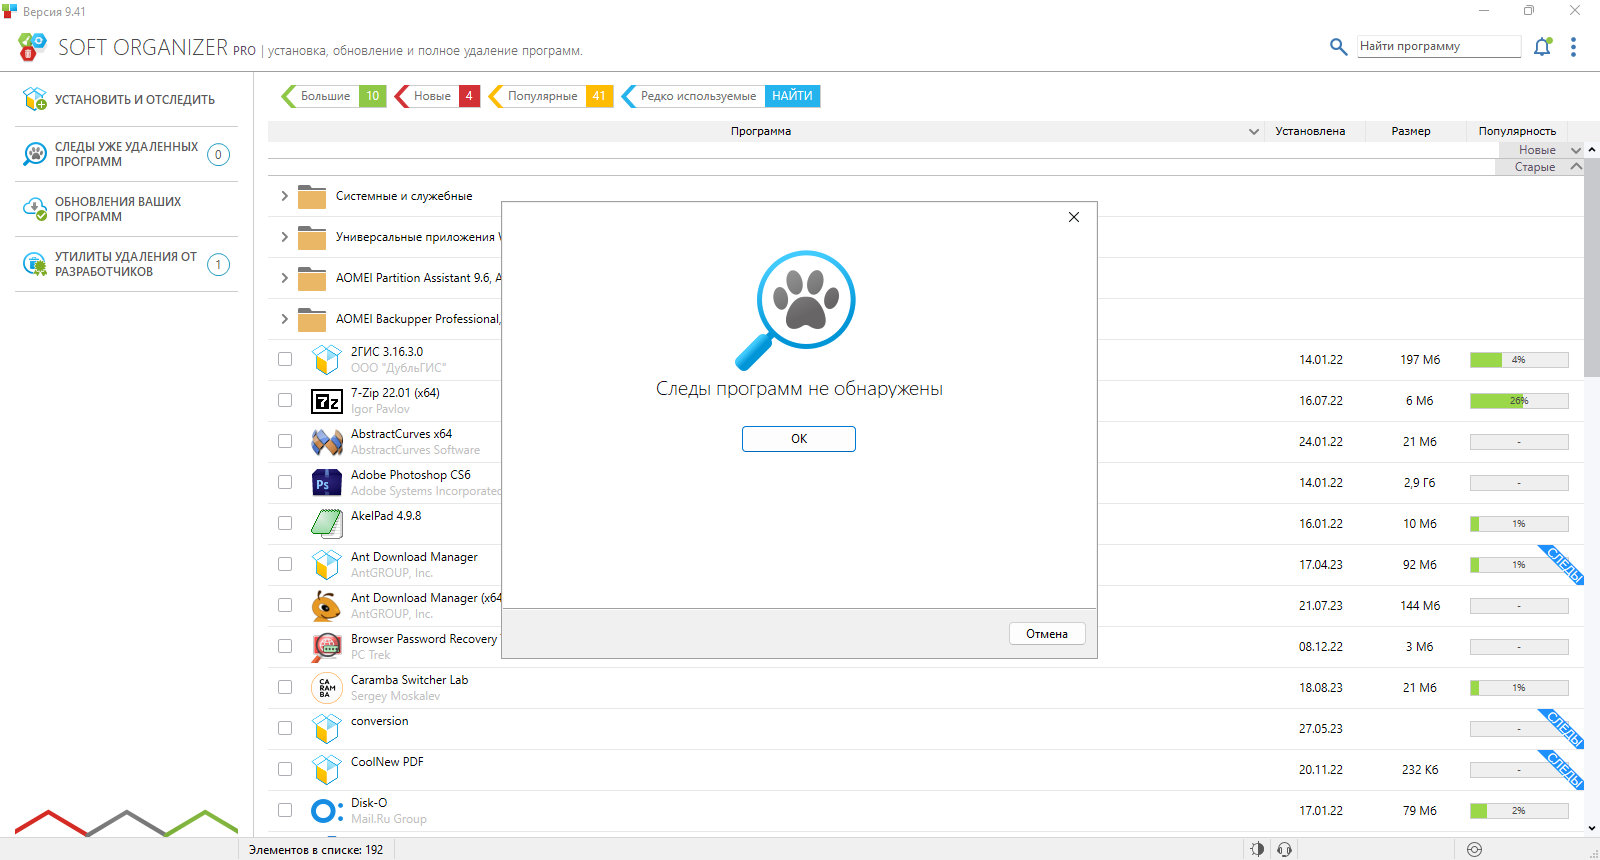Click OK in the traces dialog
Image resolution: width=1600 pixels, height=860 pixels.
click(x=799, y=439)
